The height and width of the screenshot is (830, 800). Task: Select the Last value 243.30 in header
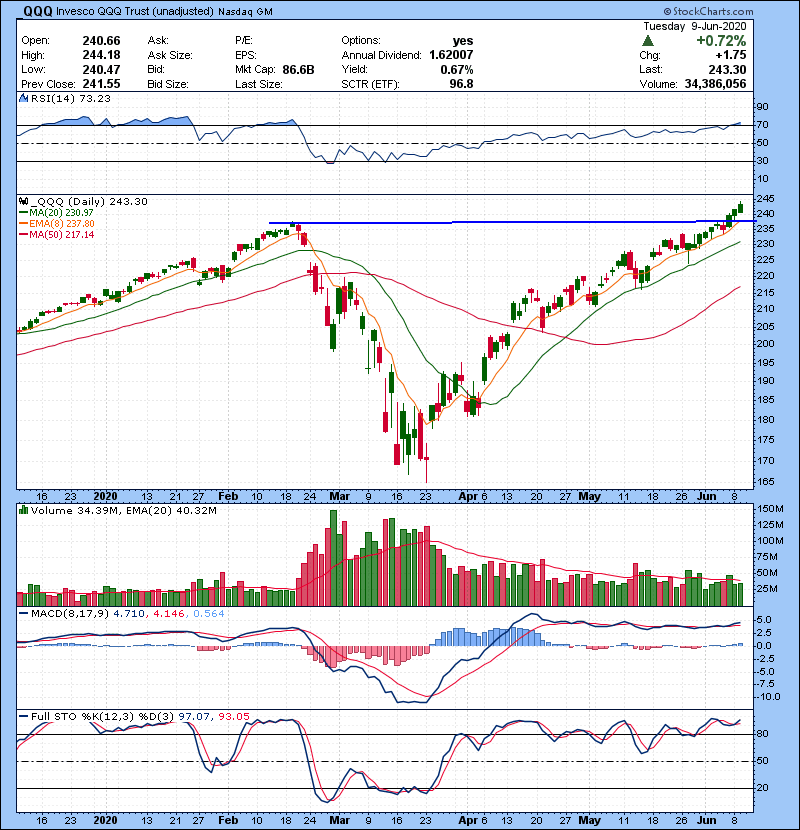(727, 70)
